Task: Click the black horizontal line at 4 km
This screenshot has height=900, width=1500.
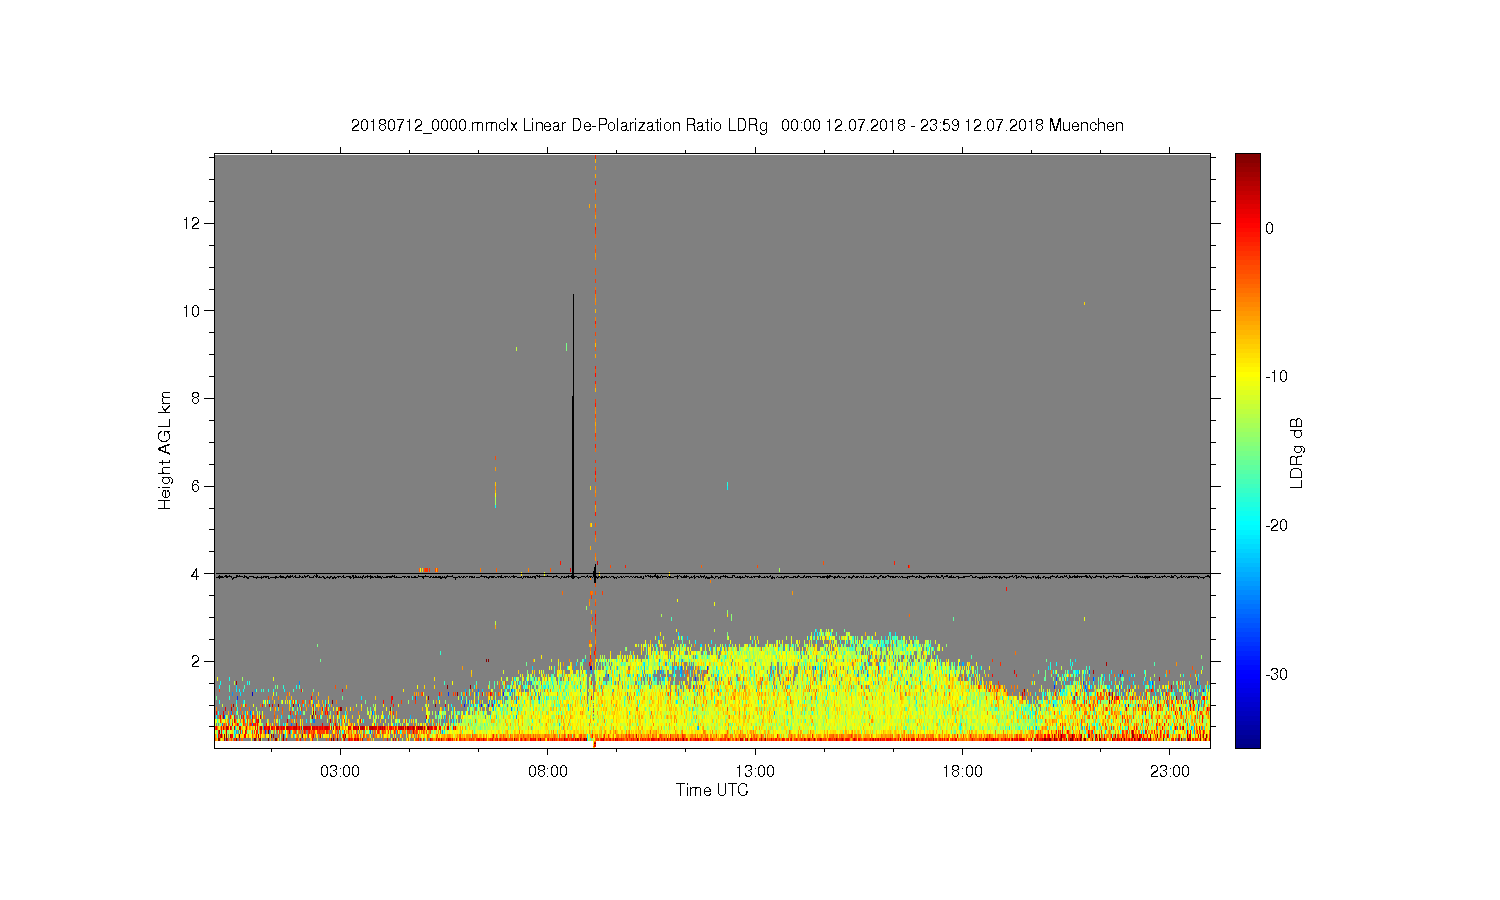Action: pos(712,576)
